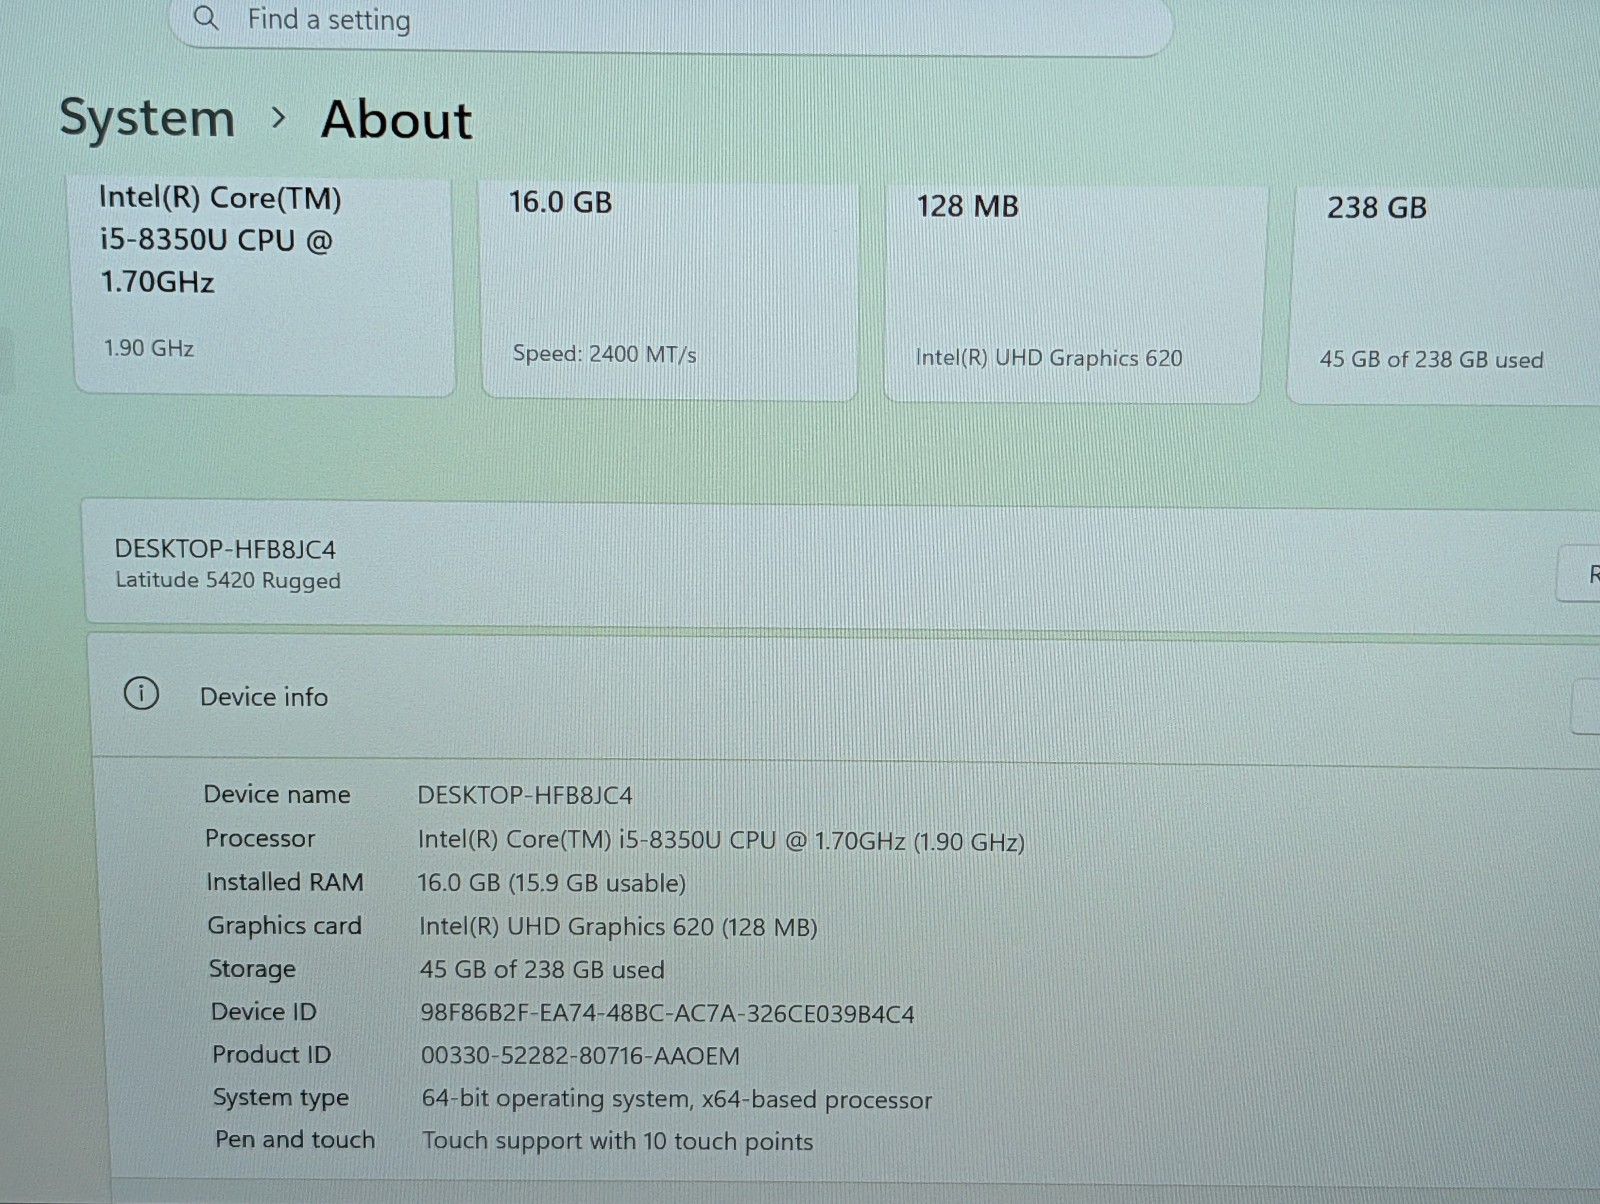Click the Rename button beside DESKTOP-HFB8JC4
1600x1204 pixels.
[1579, 574]
